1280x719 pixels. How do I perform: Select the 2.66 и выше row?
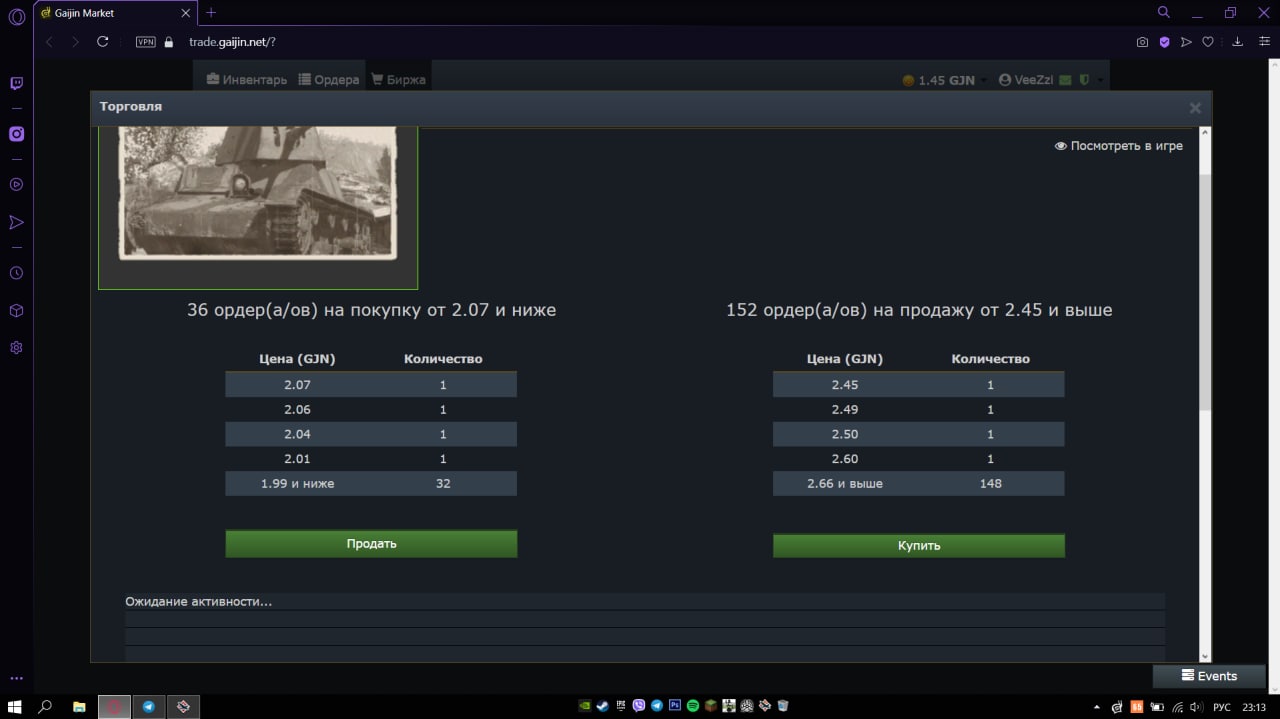click(918, 483)
